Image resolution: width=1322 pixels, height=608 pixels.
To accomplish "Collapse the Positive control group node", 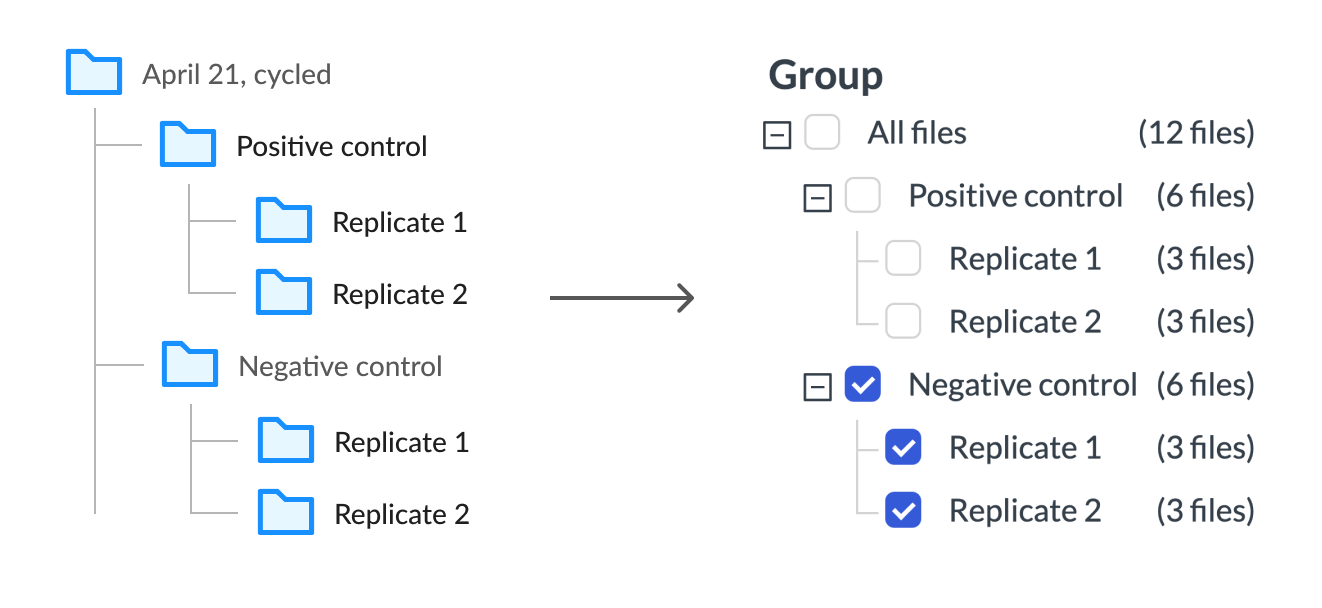I will coord(818,198).
